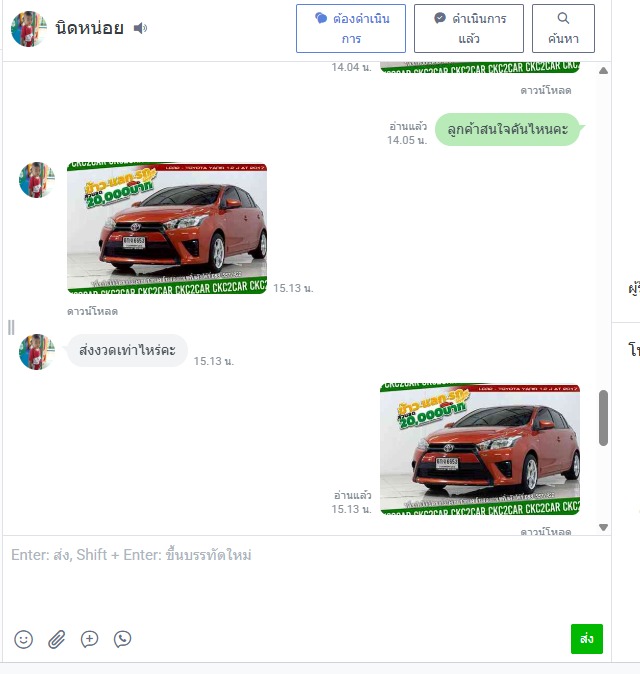Open sent orange Toyota Yaris photo

[x=480, y=449]
